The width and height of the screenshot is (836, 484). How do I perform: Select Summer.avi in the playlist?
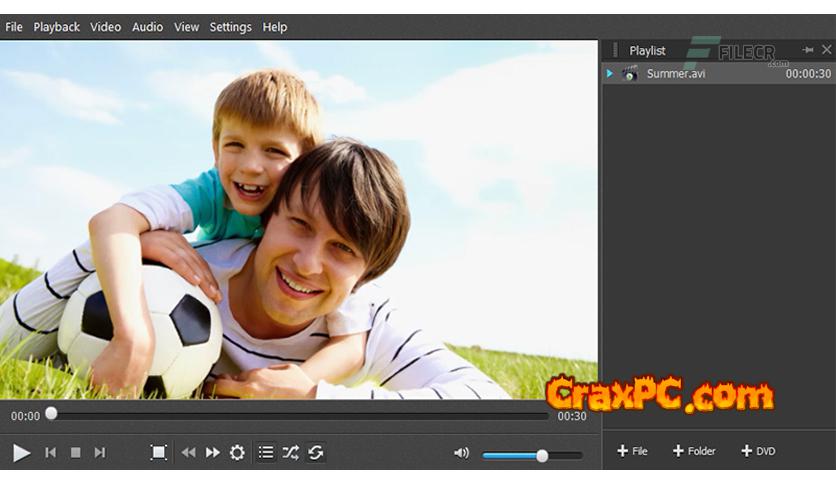675,74
